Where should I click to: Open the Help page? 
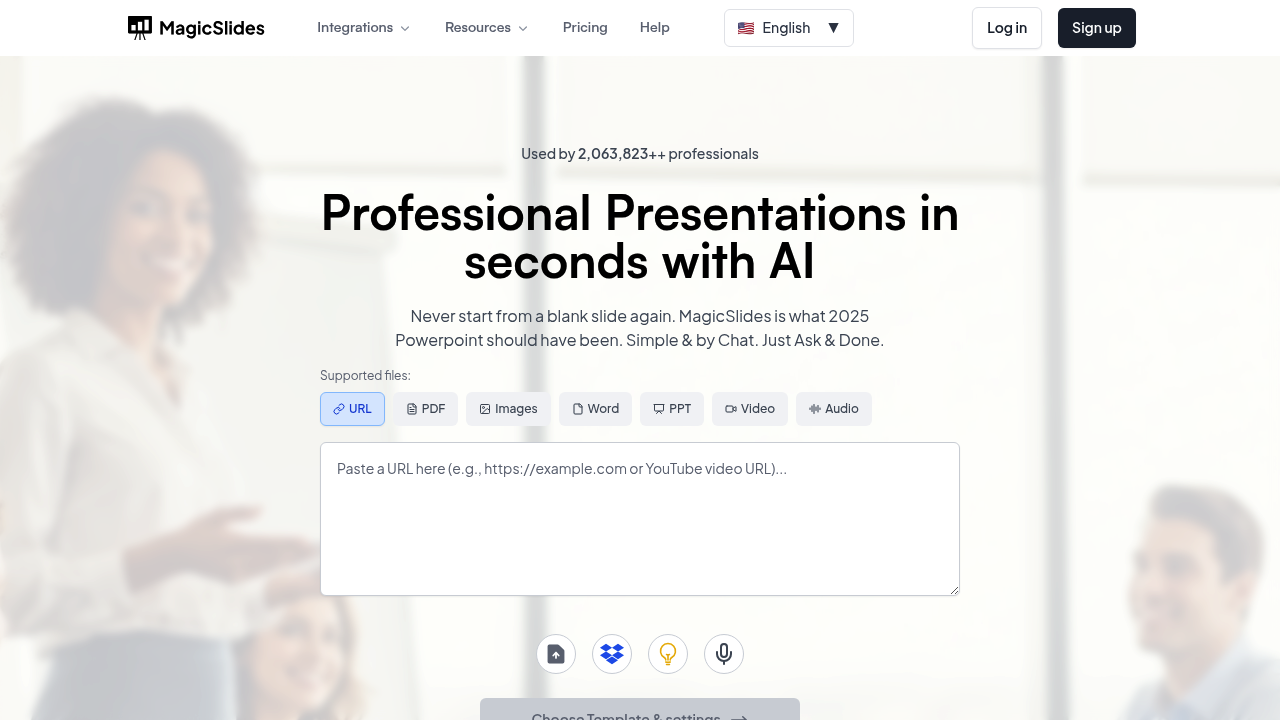point(655,28)
